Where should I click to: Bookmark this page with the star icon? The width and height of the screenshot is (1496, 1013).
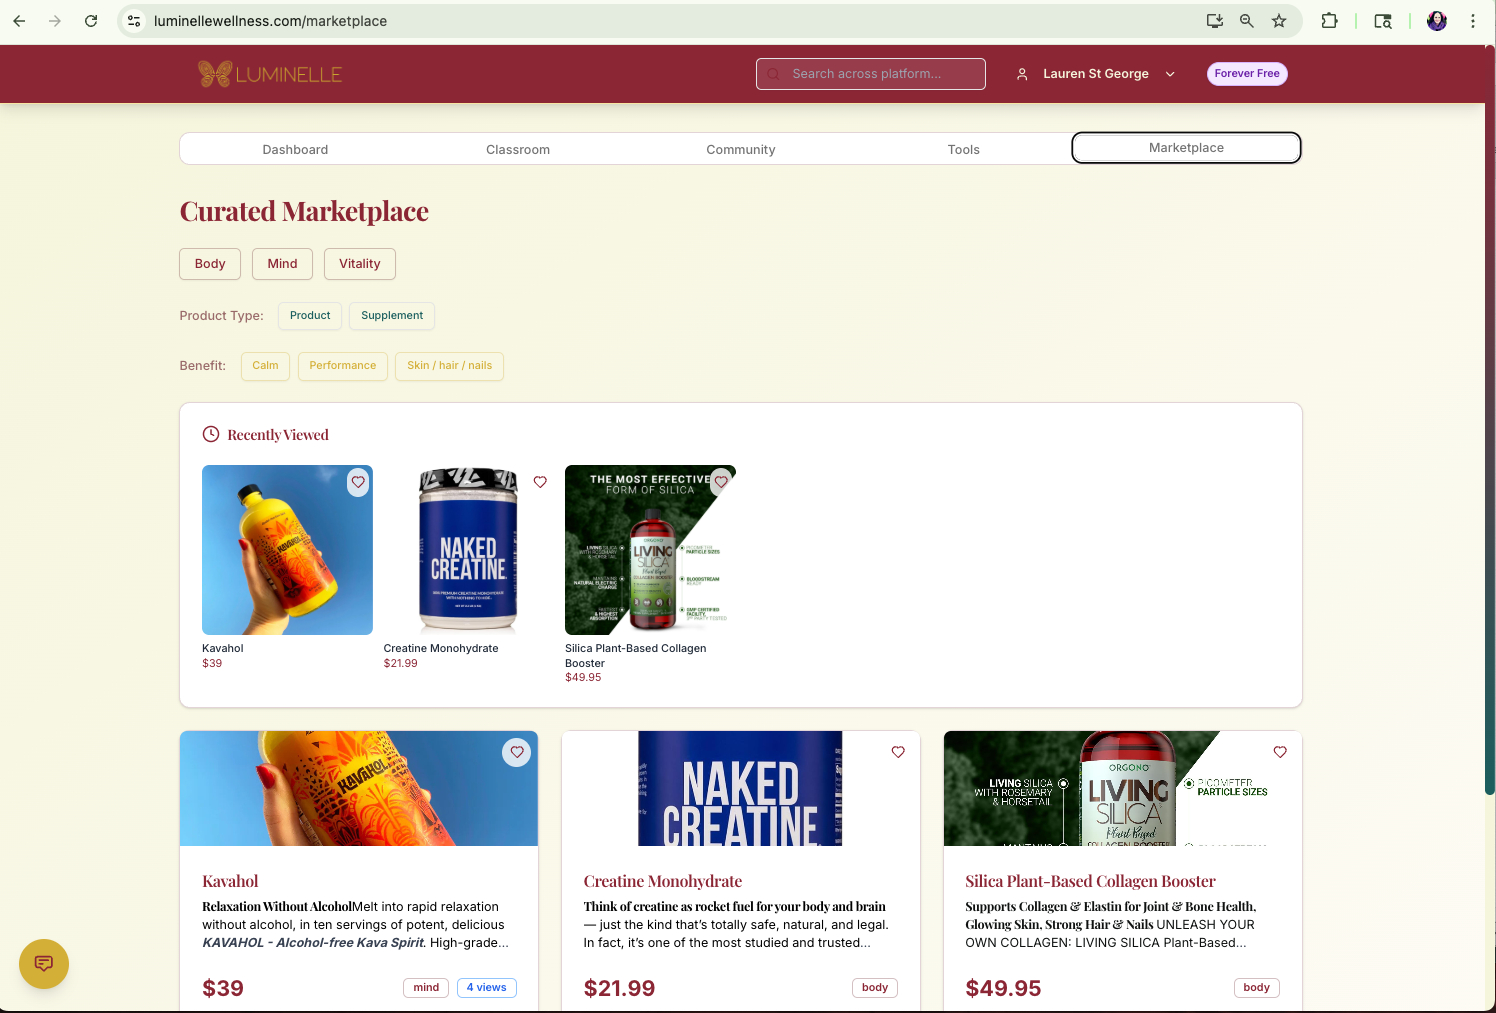(1279, 21)
